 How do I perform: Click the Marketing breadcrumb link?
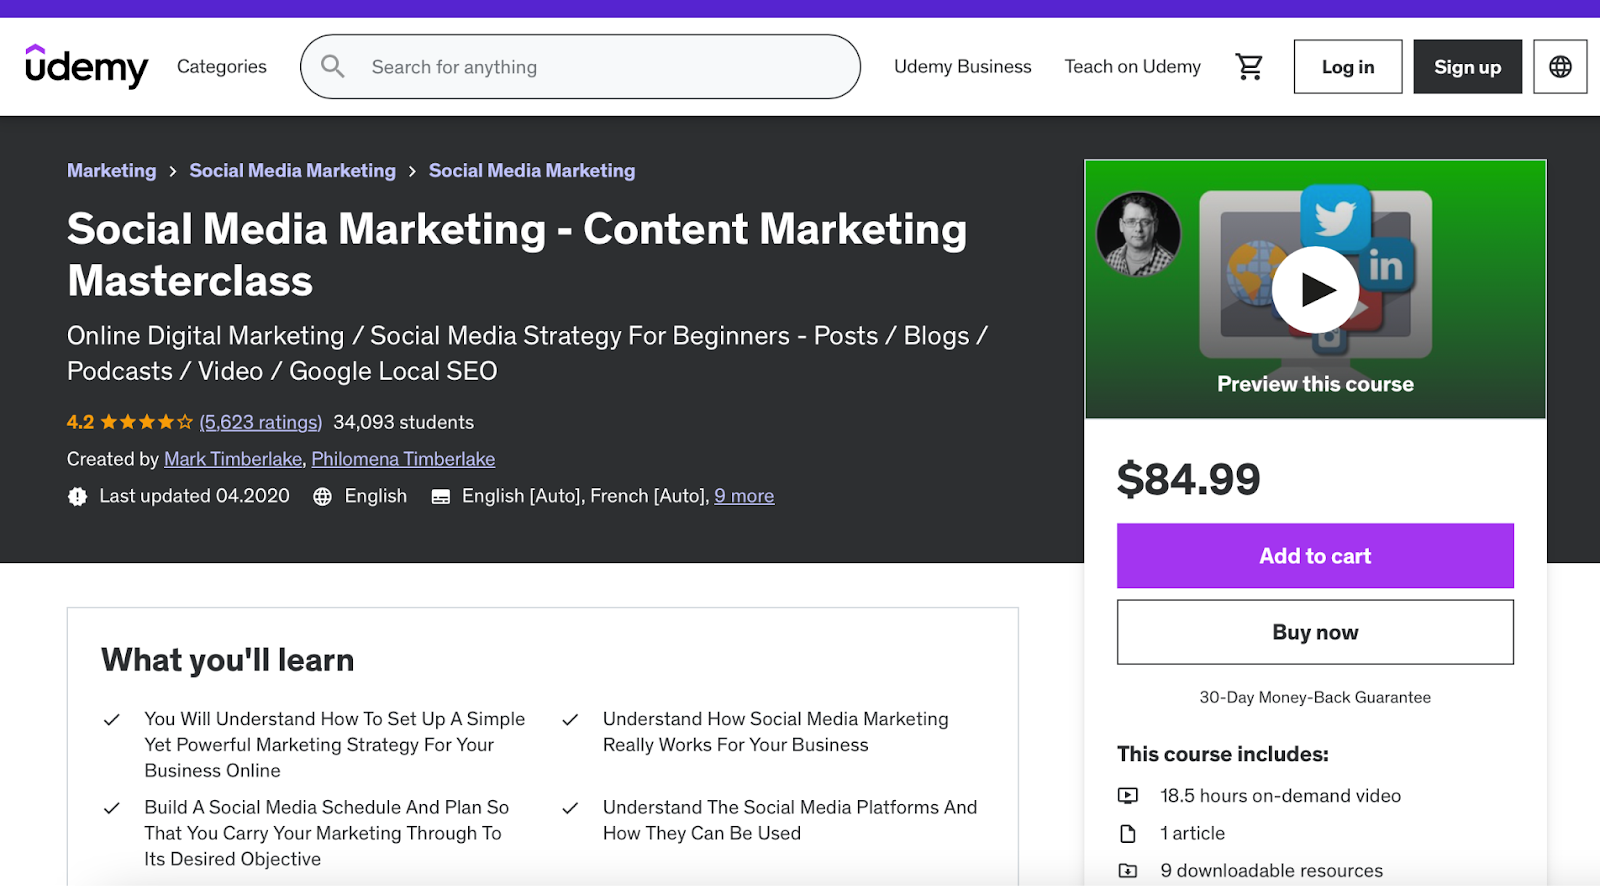pyautogui.click(x=111, y=171)
